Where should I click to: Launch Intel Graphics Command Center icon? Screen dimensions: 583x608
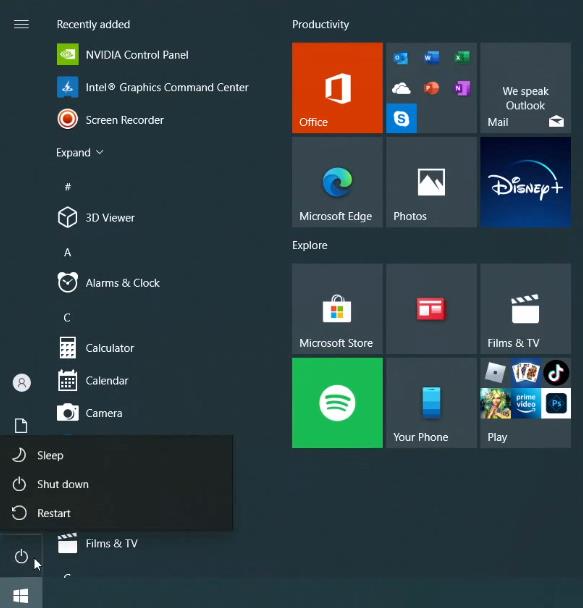[68, 87]
